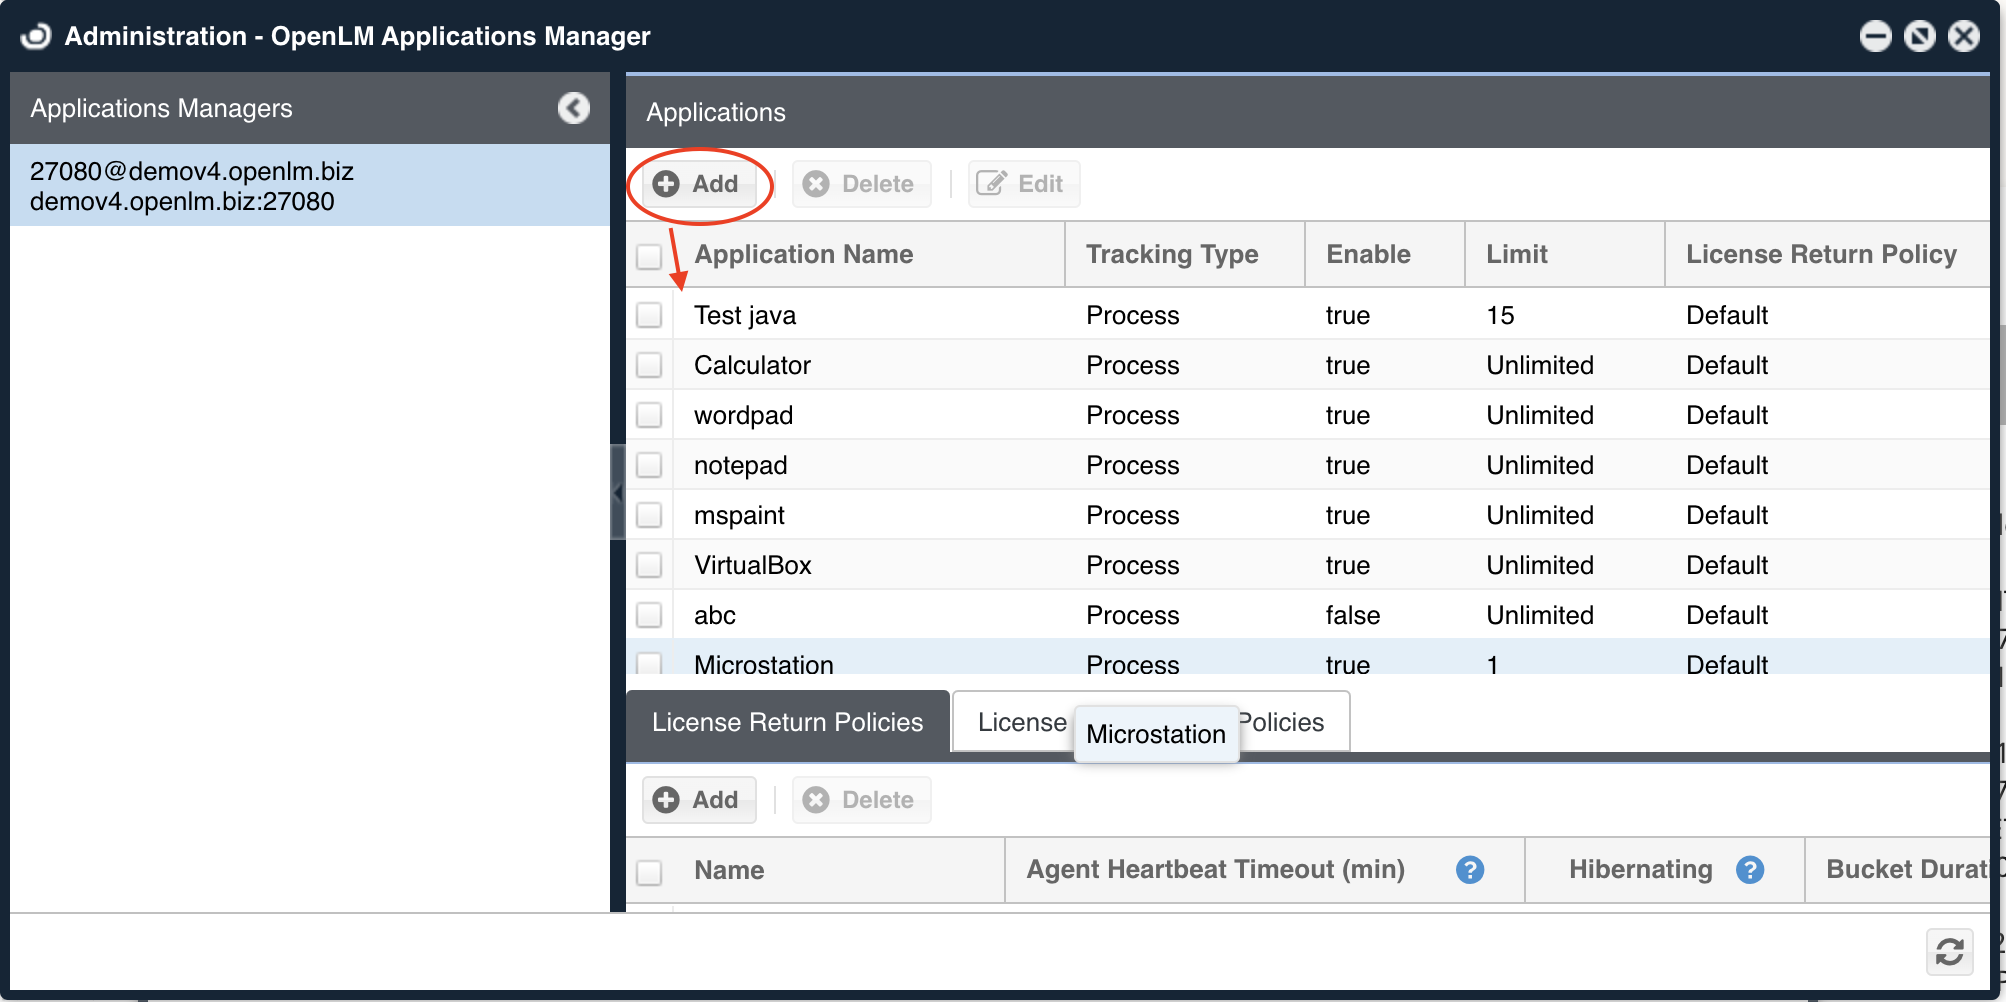Click the refresh icon at bottom right
The width and height of the screenshot is (2006, 1002).
point(1949,951)
